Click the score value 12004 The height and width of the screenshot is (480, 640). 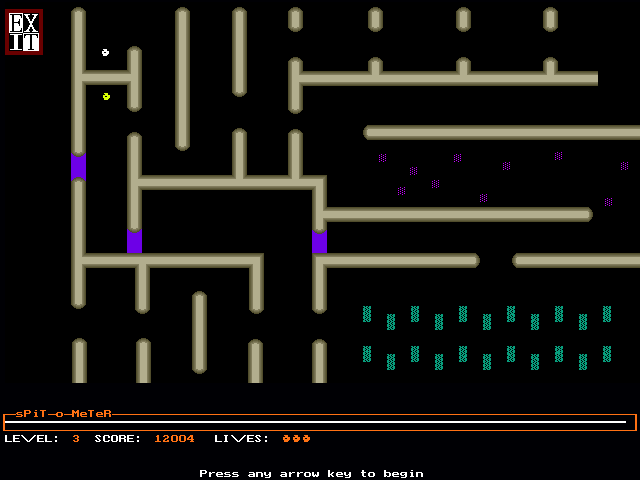(174, 438)
